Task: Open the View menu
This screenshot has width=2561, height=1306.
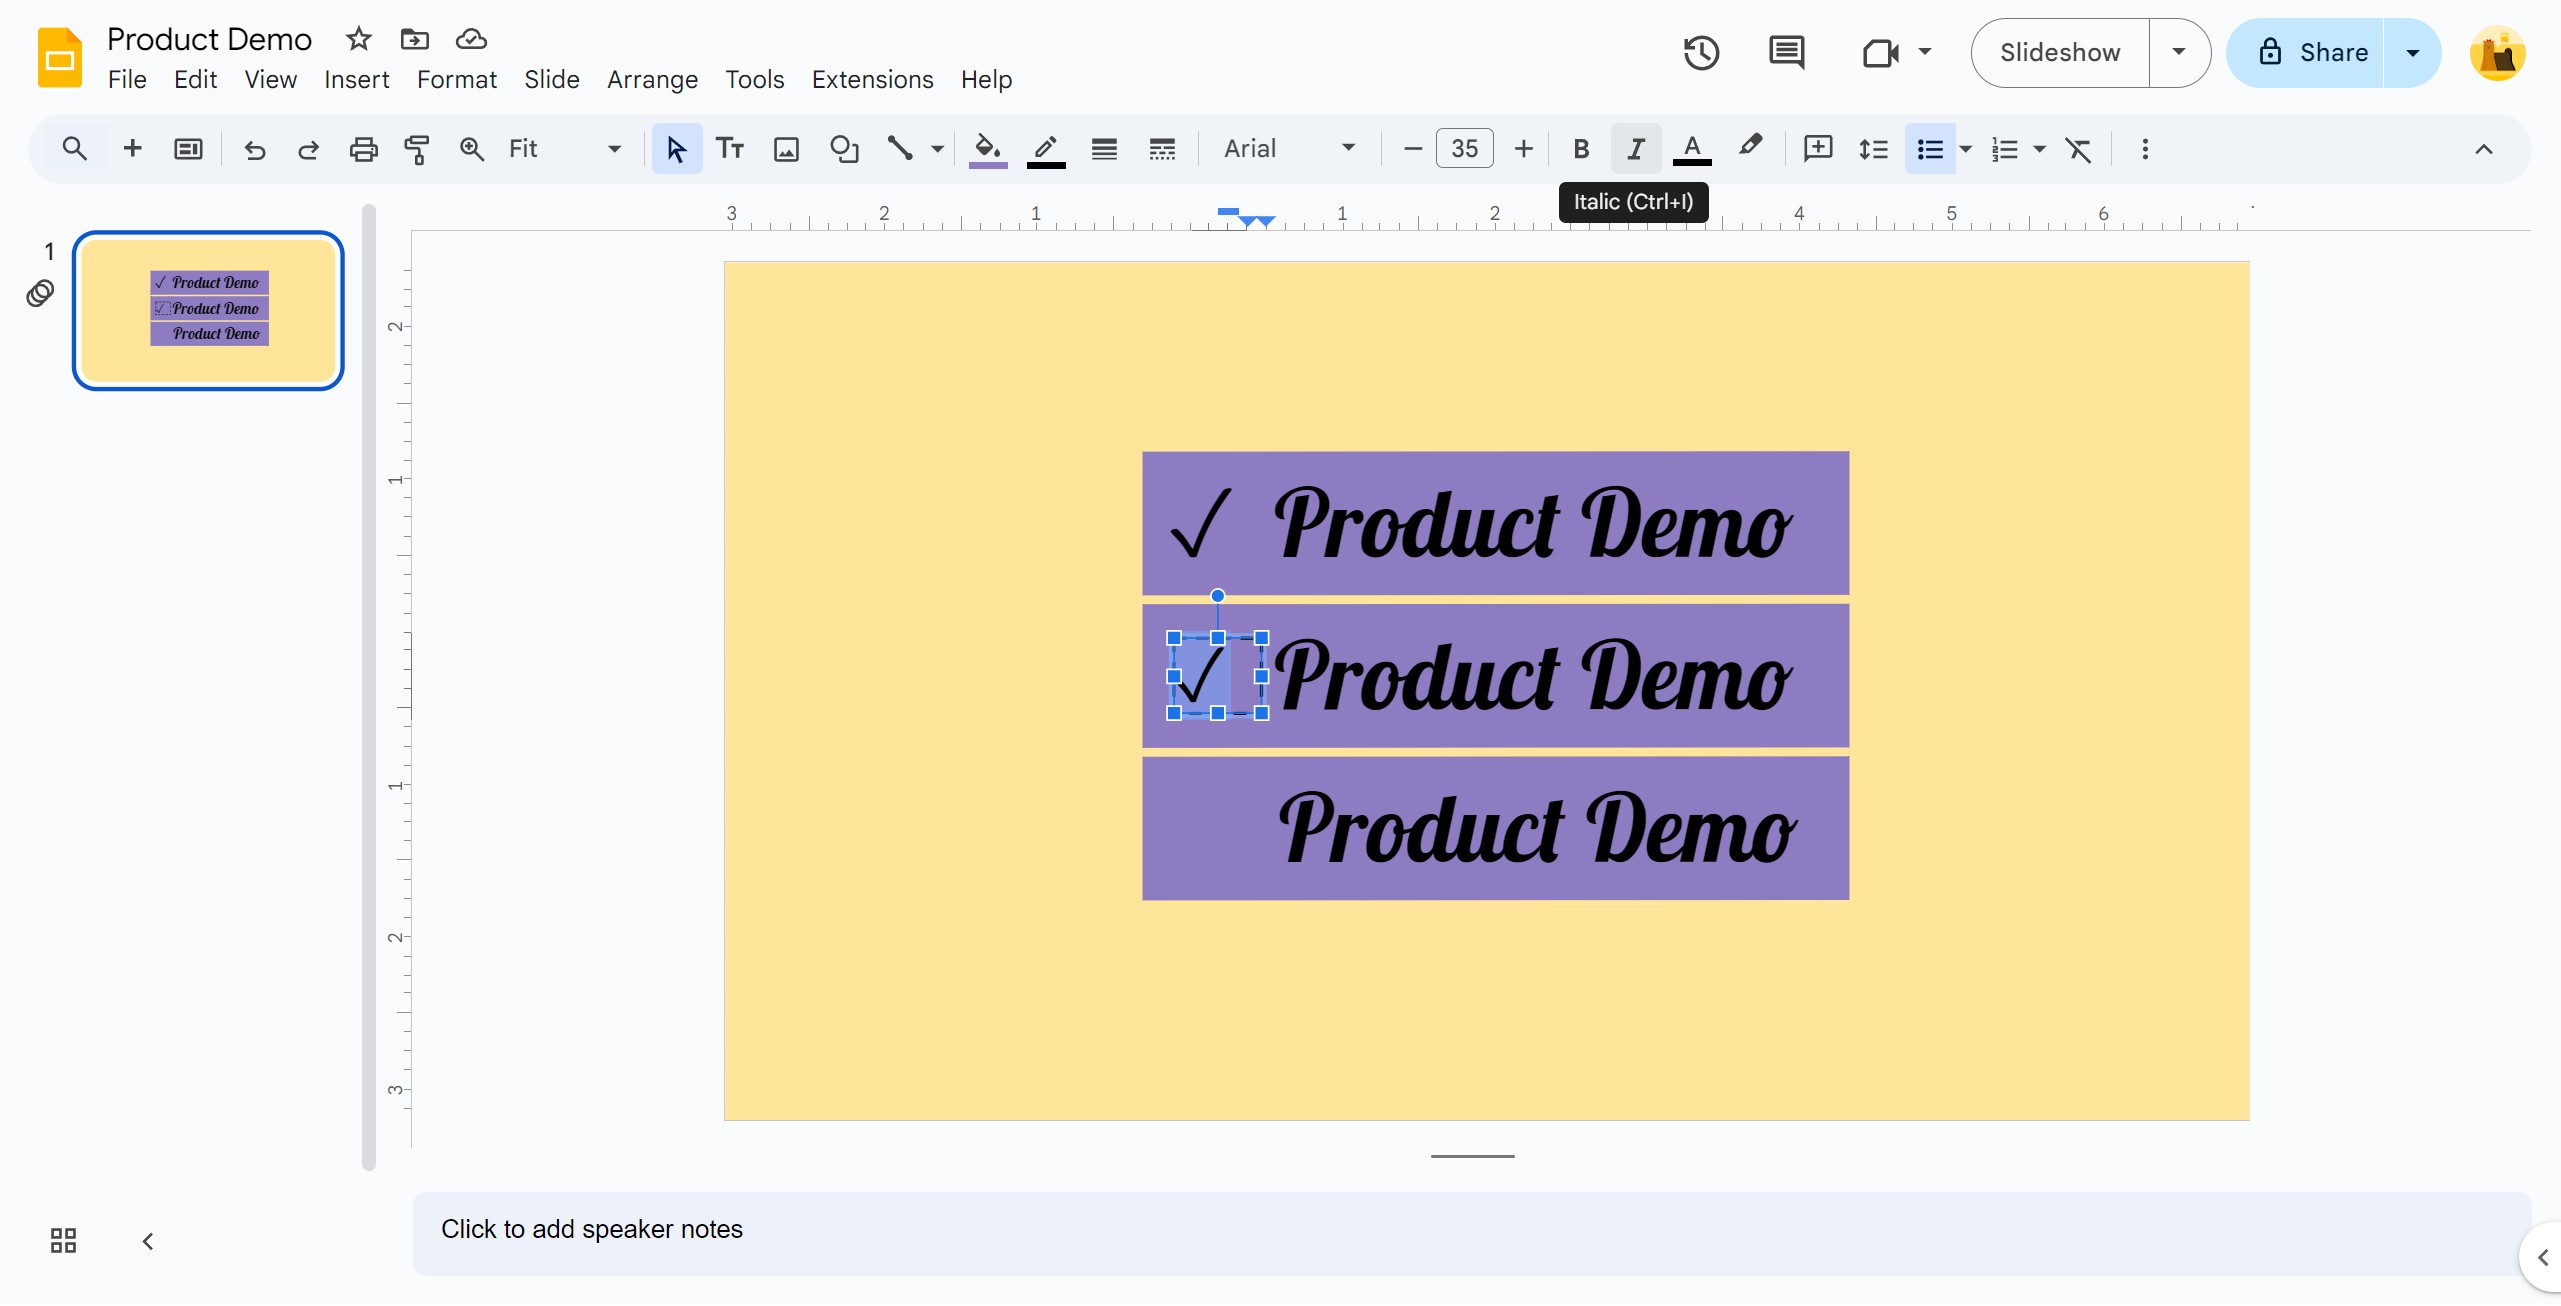Action: (270, 79)
